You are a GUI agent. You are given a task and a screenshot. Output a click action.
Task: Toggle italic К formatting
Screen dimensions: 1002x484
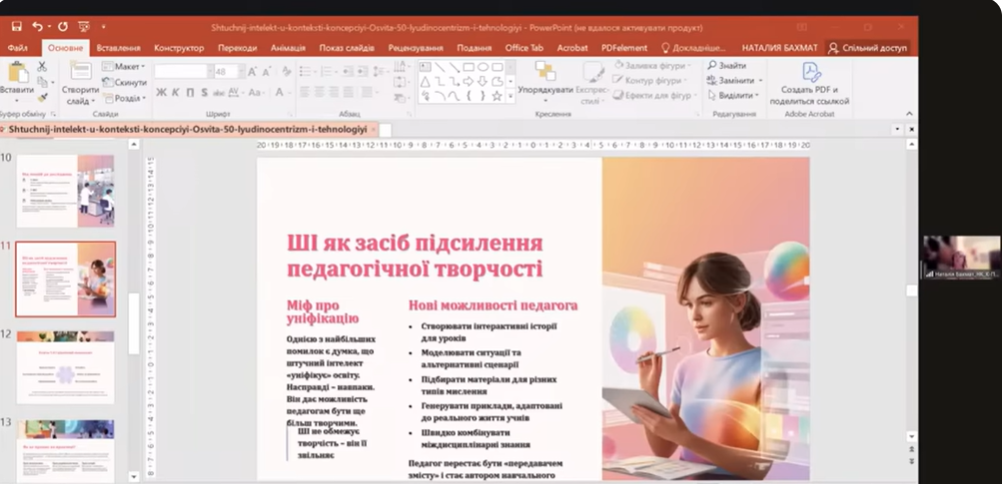[x=175, y=93]
